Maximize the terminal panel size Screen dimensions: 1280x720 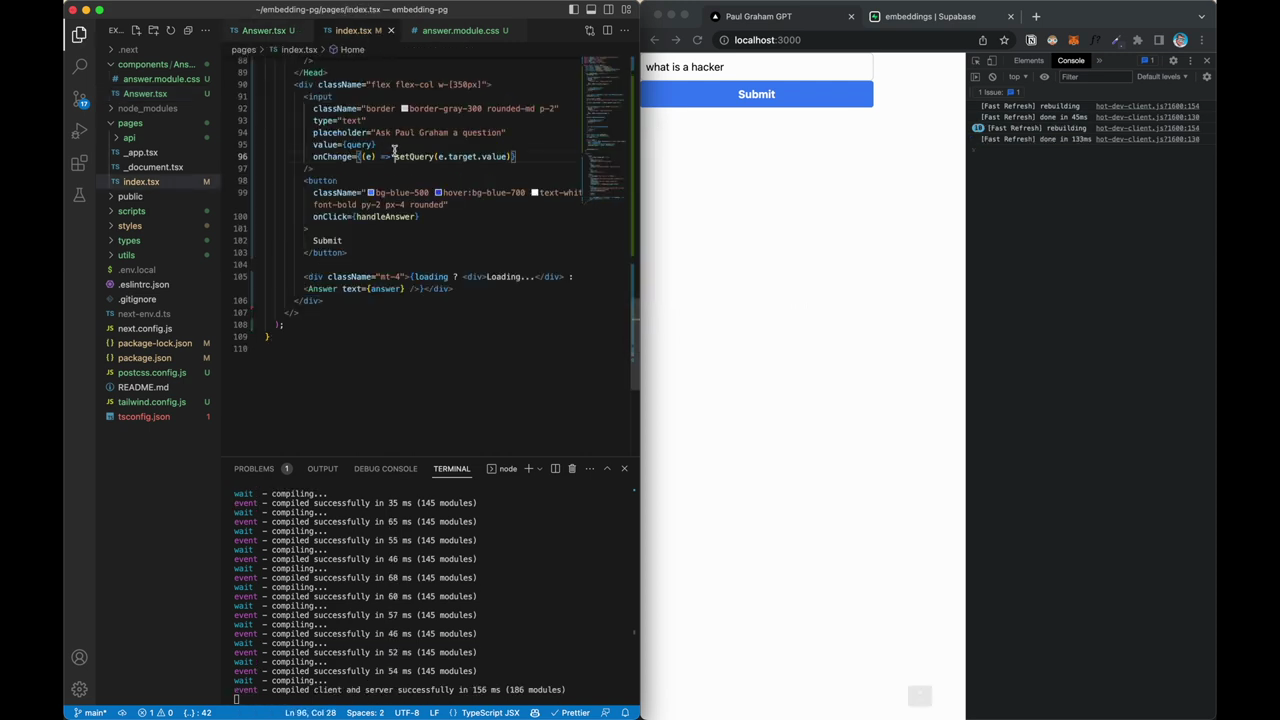tap(607, 468)
